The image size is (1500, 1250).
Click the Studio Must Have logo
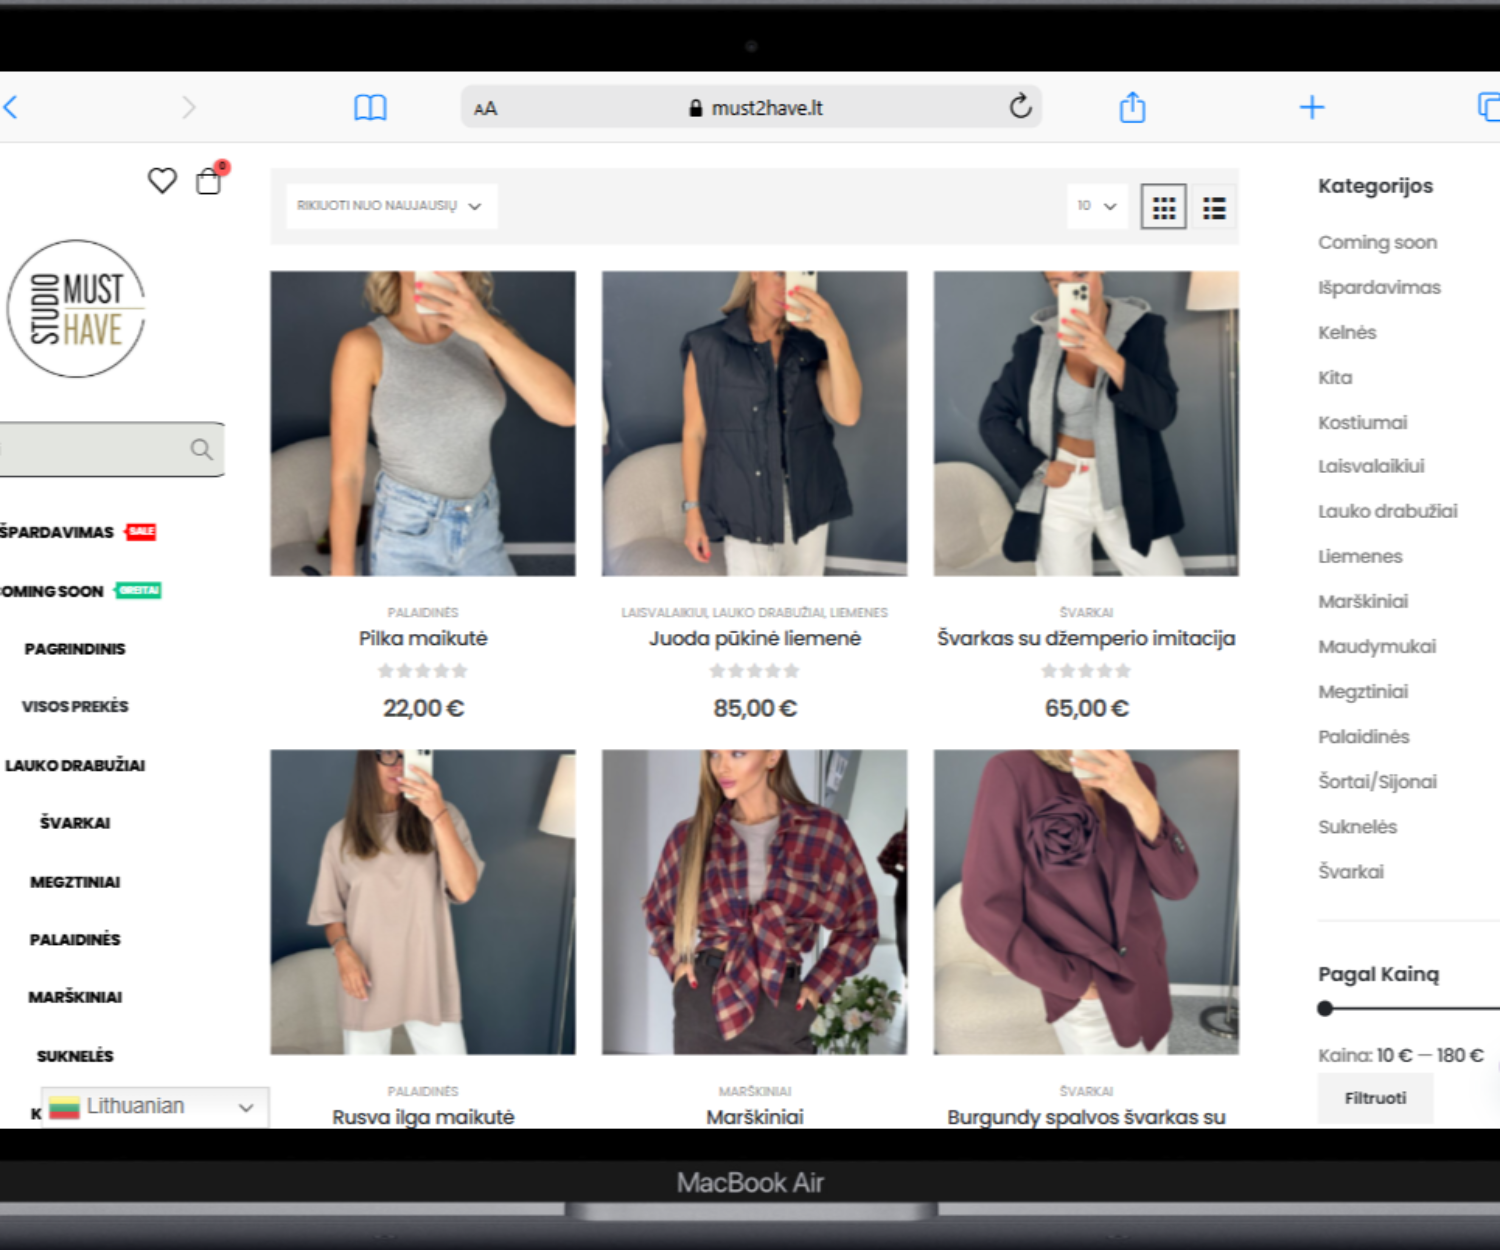pos(76,309)
